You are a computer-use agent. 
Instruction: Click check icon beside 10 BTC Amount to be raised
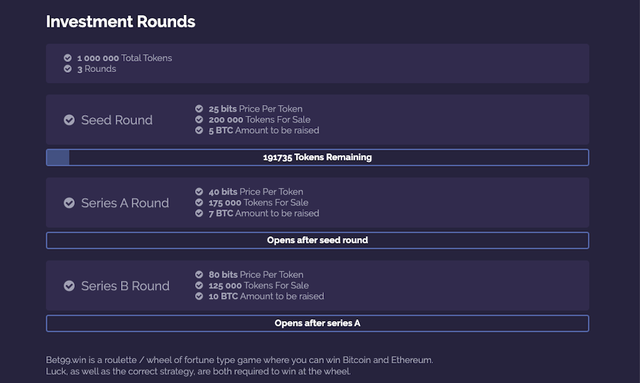tap(199, 296)
